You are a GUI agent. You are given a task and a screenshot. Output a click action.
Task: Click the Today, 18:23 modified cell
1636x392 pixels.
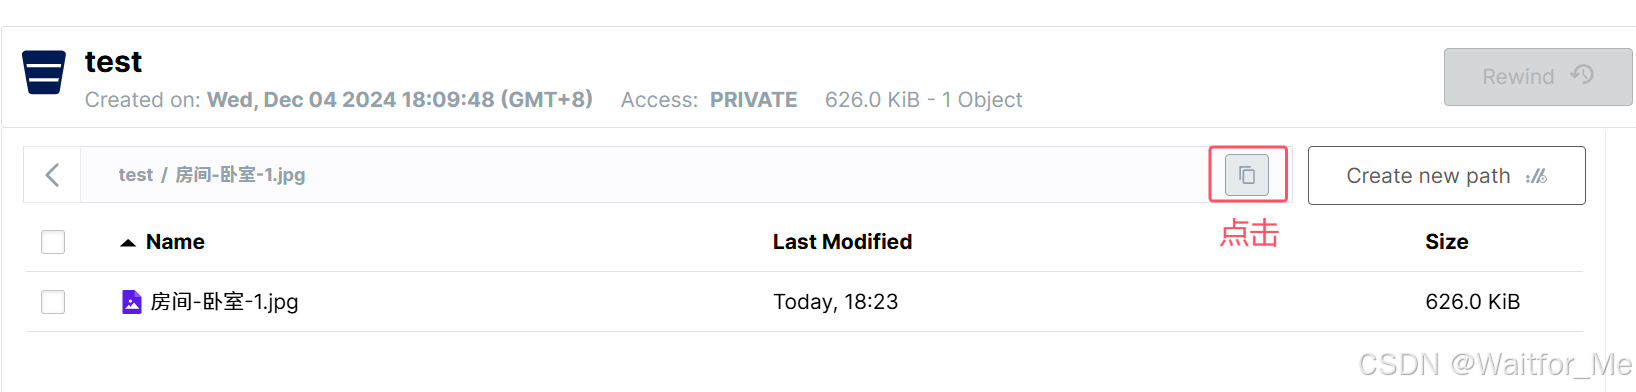coord(835,302)
